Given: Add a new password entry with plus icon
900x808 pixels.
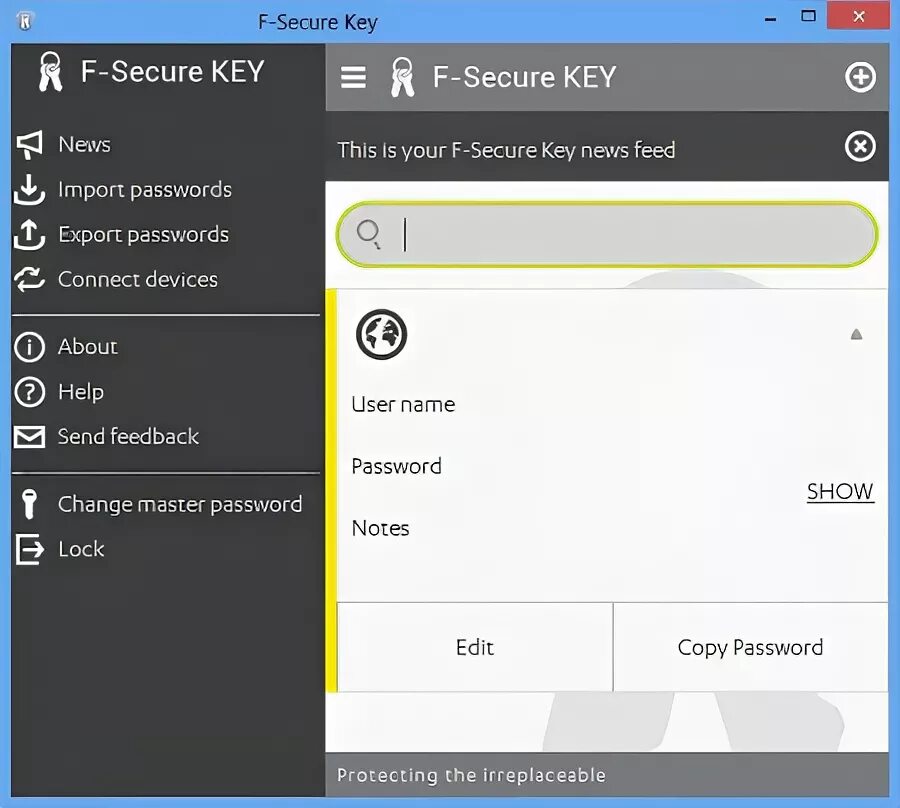Looking at the screenshot, I should 860,77.
